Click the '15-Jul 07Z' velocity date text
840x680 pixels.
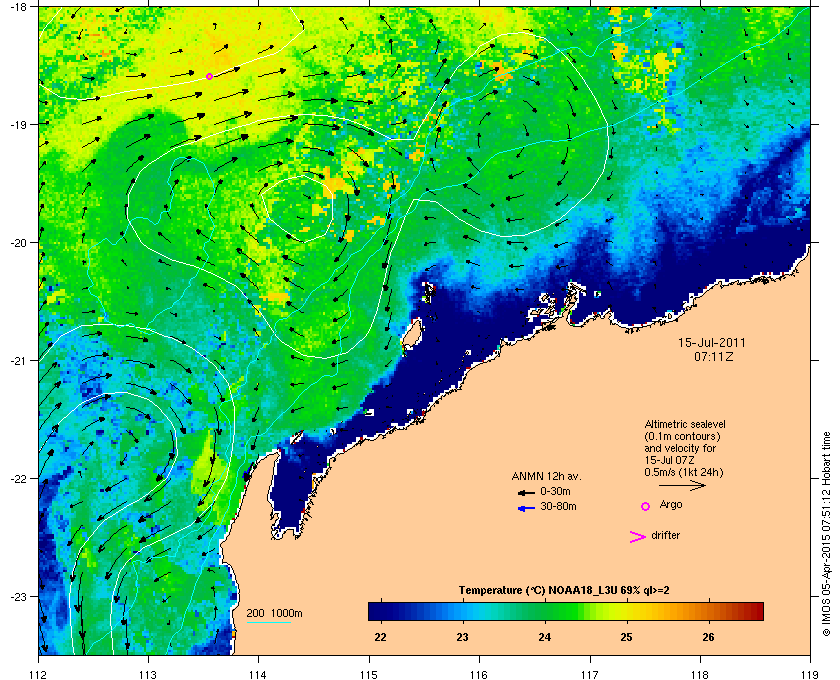point(670,460)
